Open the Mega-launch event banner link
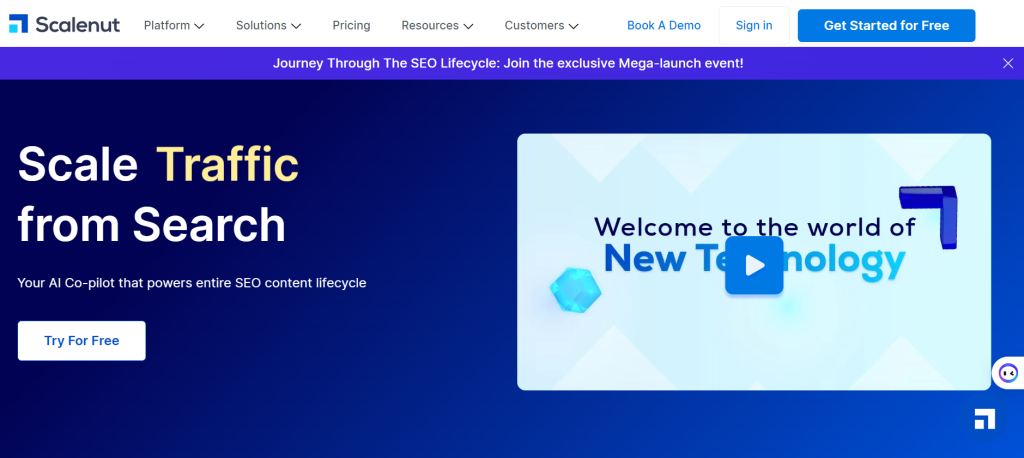 [507, 63]
